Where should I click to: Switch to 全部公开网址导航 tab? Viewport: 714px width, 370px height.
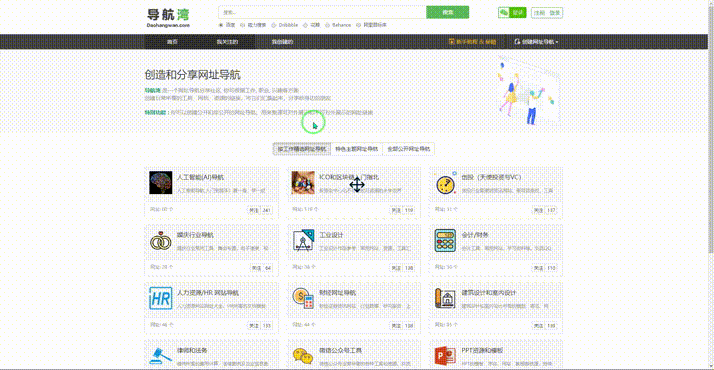408,149
